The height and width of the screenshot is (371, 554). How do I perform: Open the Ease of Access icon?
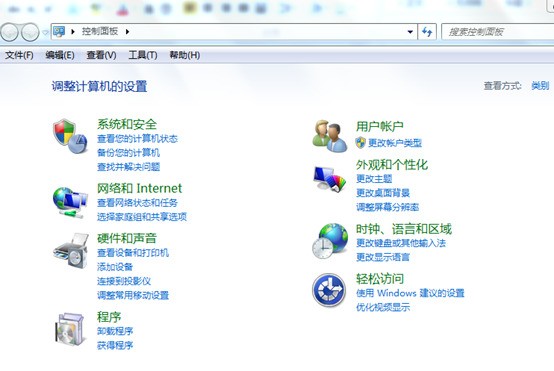pos(329,290)
